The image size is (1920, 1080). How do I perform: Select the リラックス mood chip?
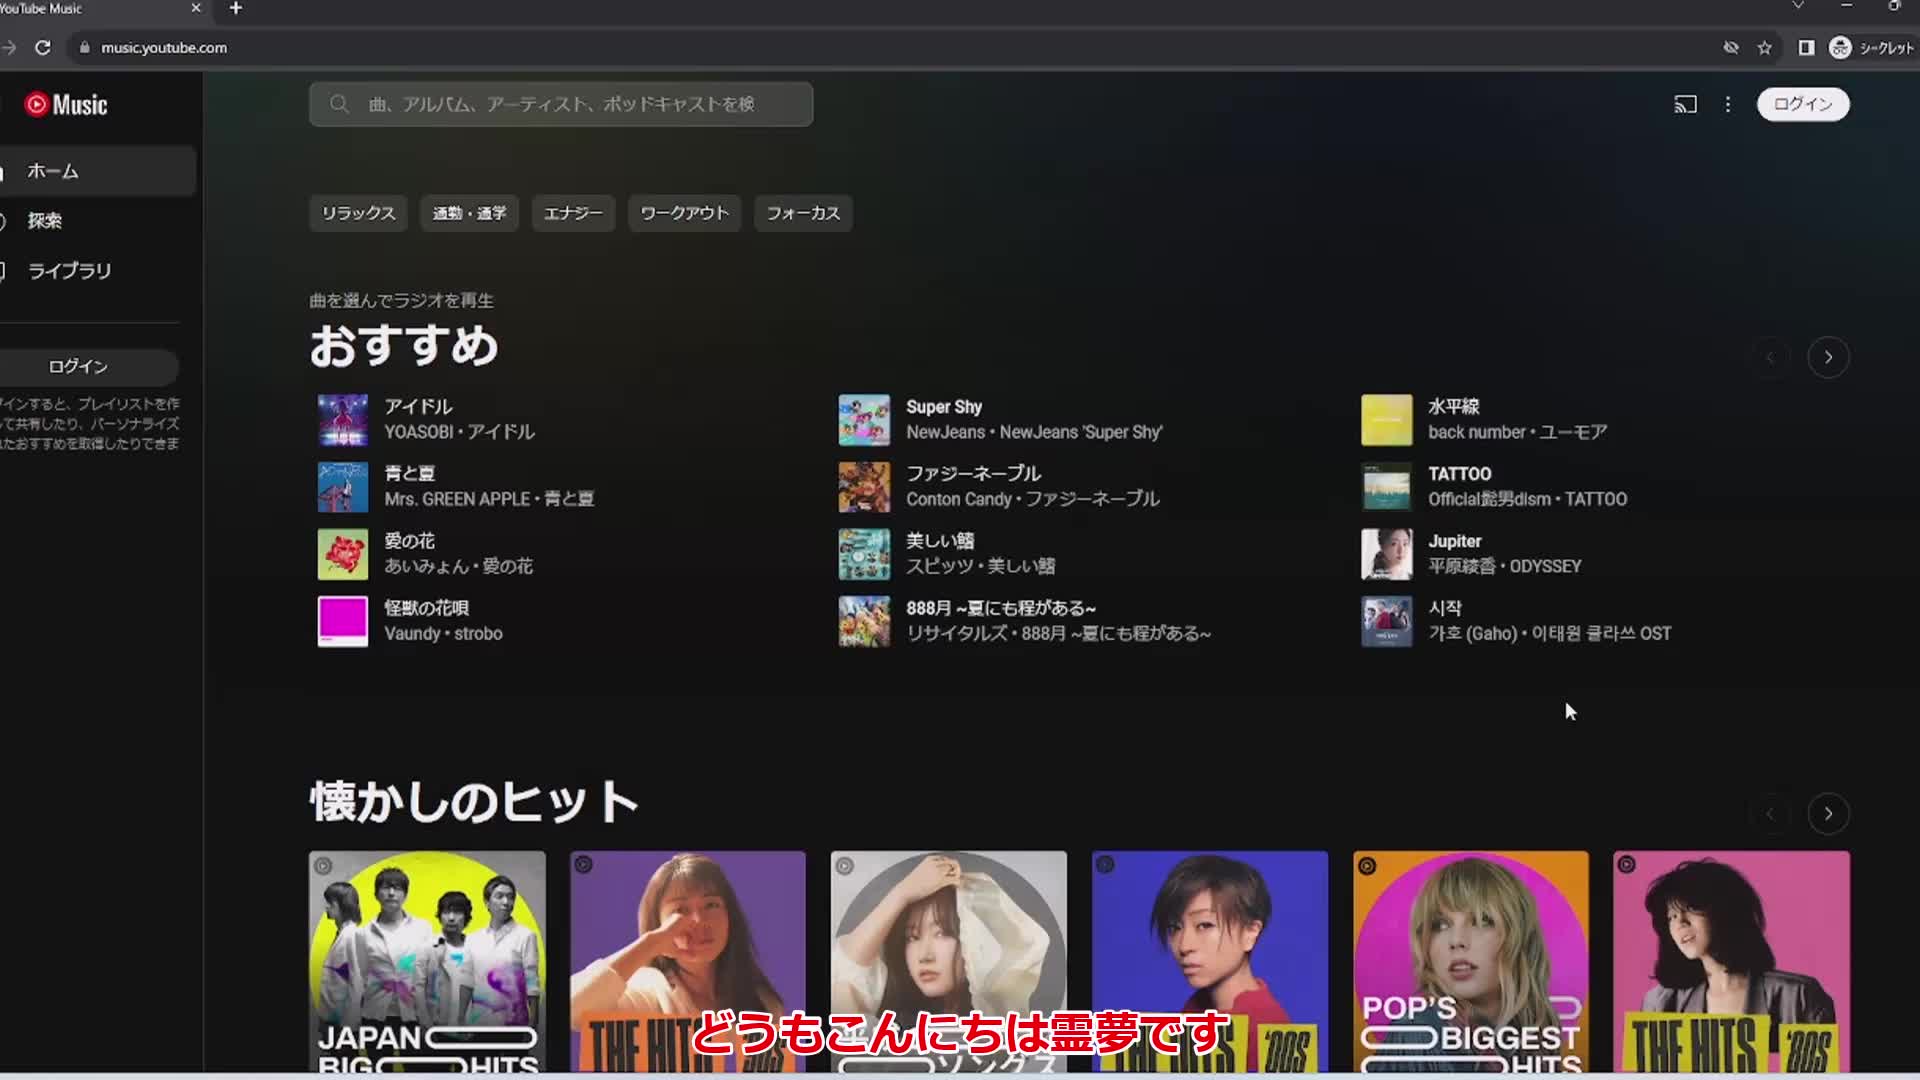(x=358, y=213)
